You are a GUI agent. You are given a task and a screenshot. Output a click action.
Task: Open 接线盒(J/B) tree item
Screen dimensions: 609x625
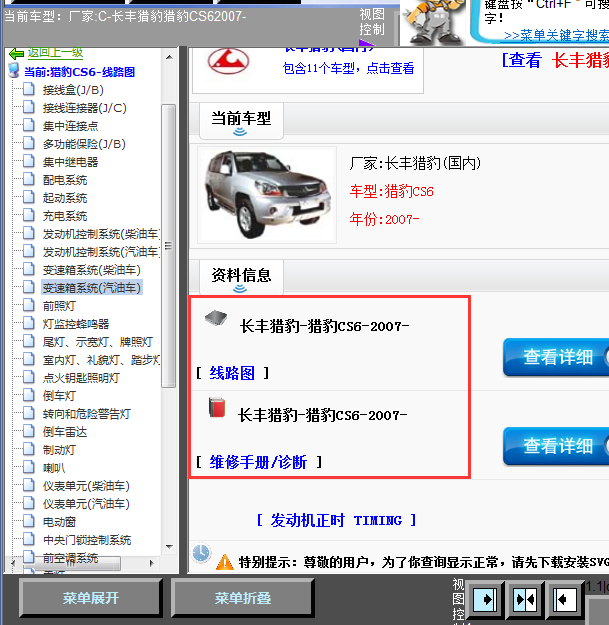[x=73, y=90]
